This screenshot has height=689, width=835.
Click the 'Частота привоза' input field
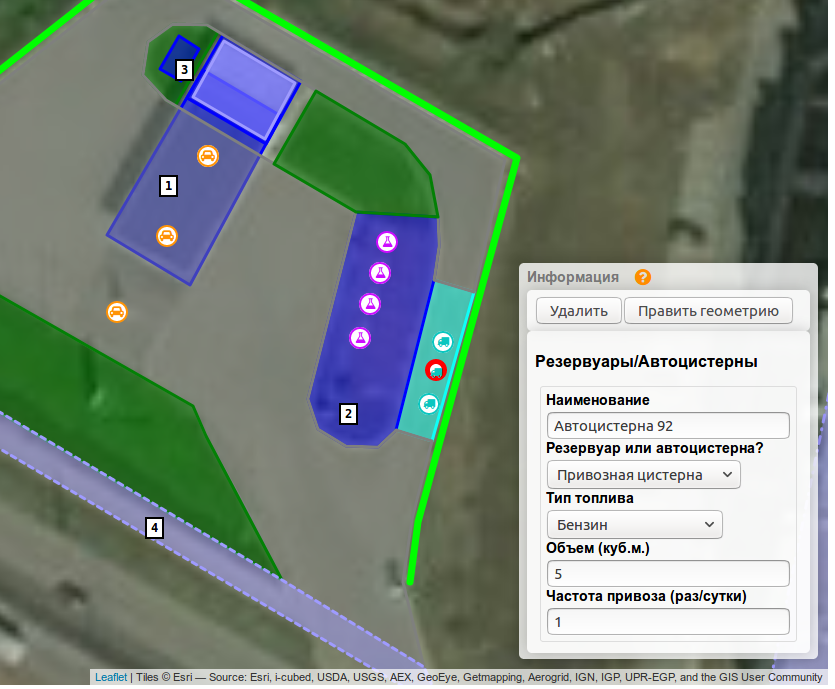667,622
